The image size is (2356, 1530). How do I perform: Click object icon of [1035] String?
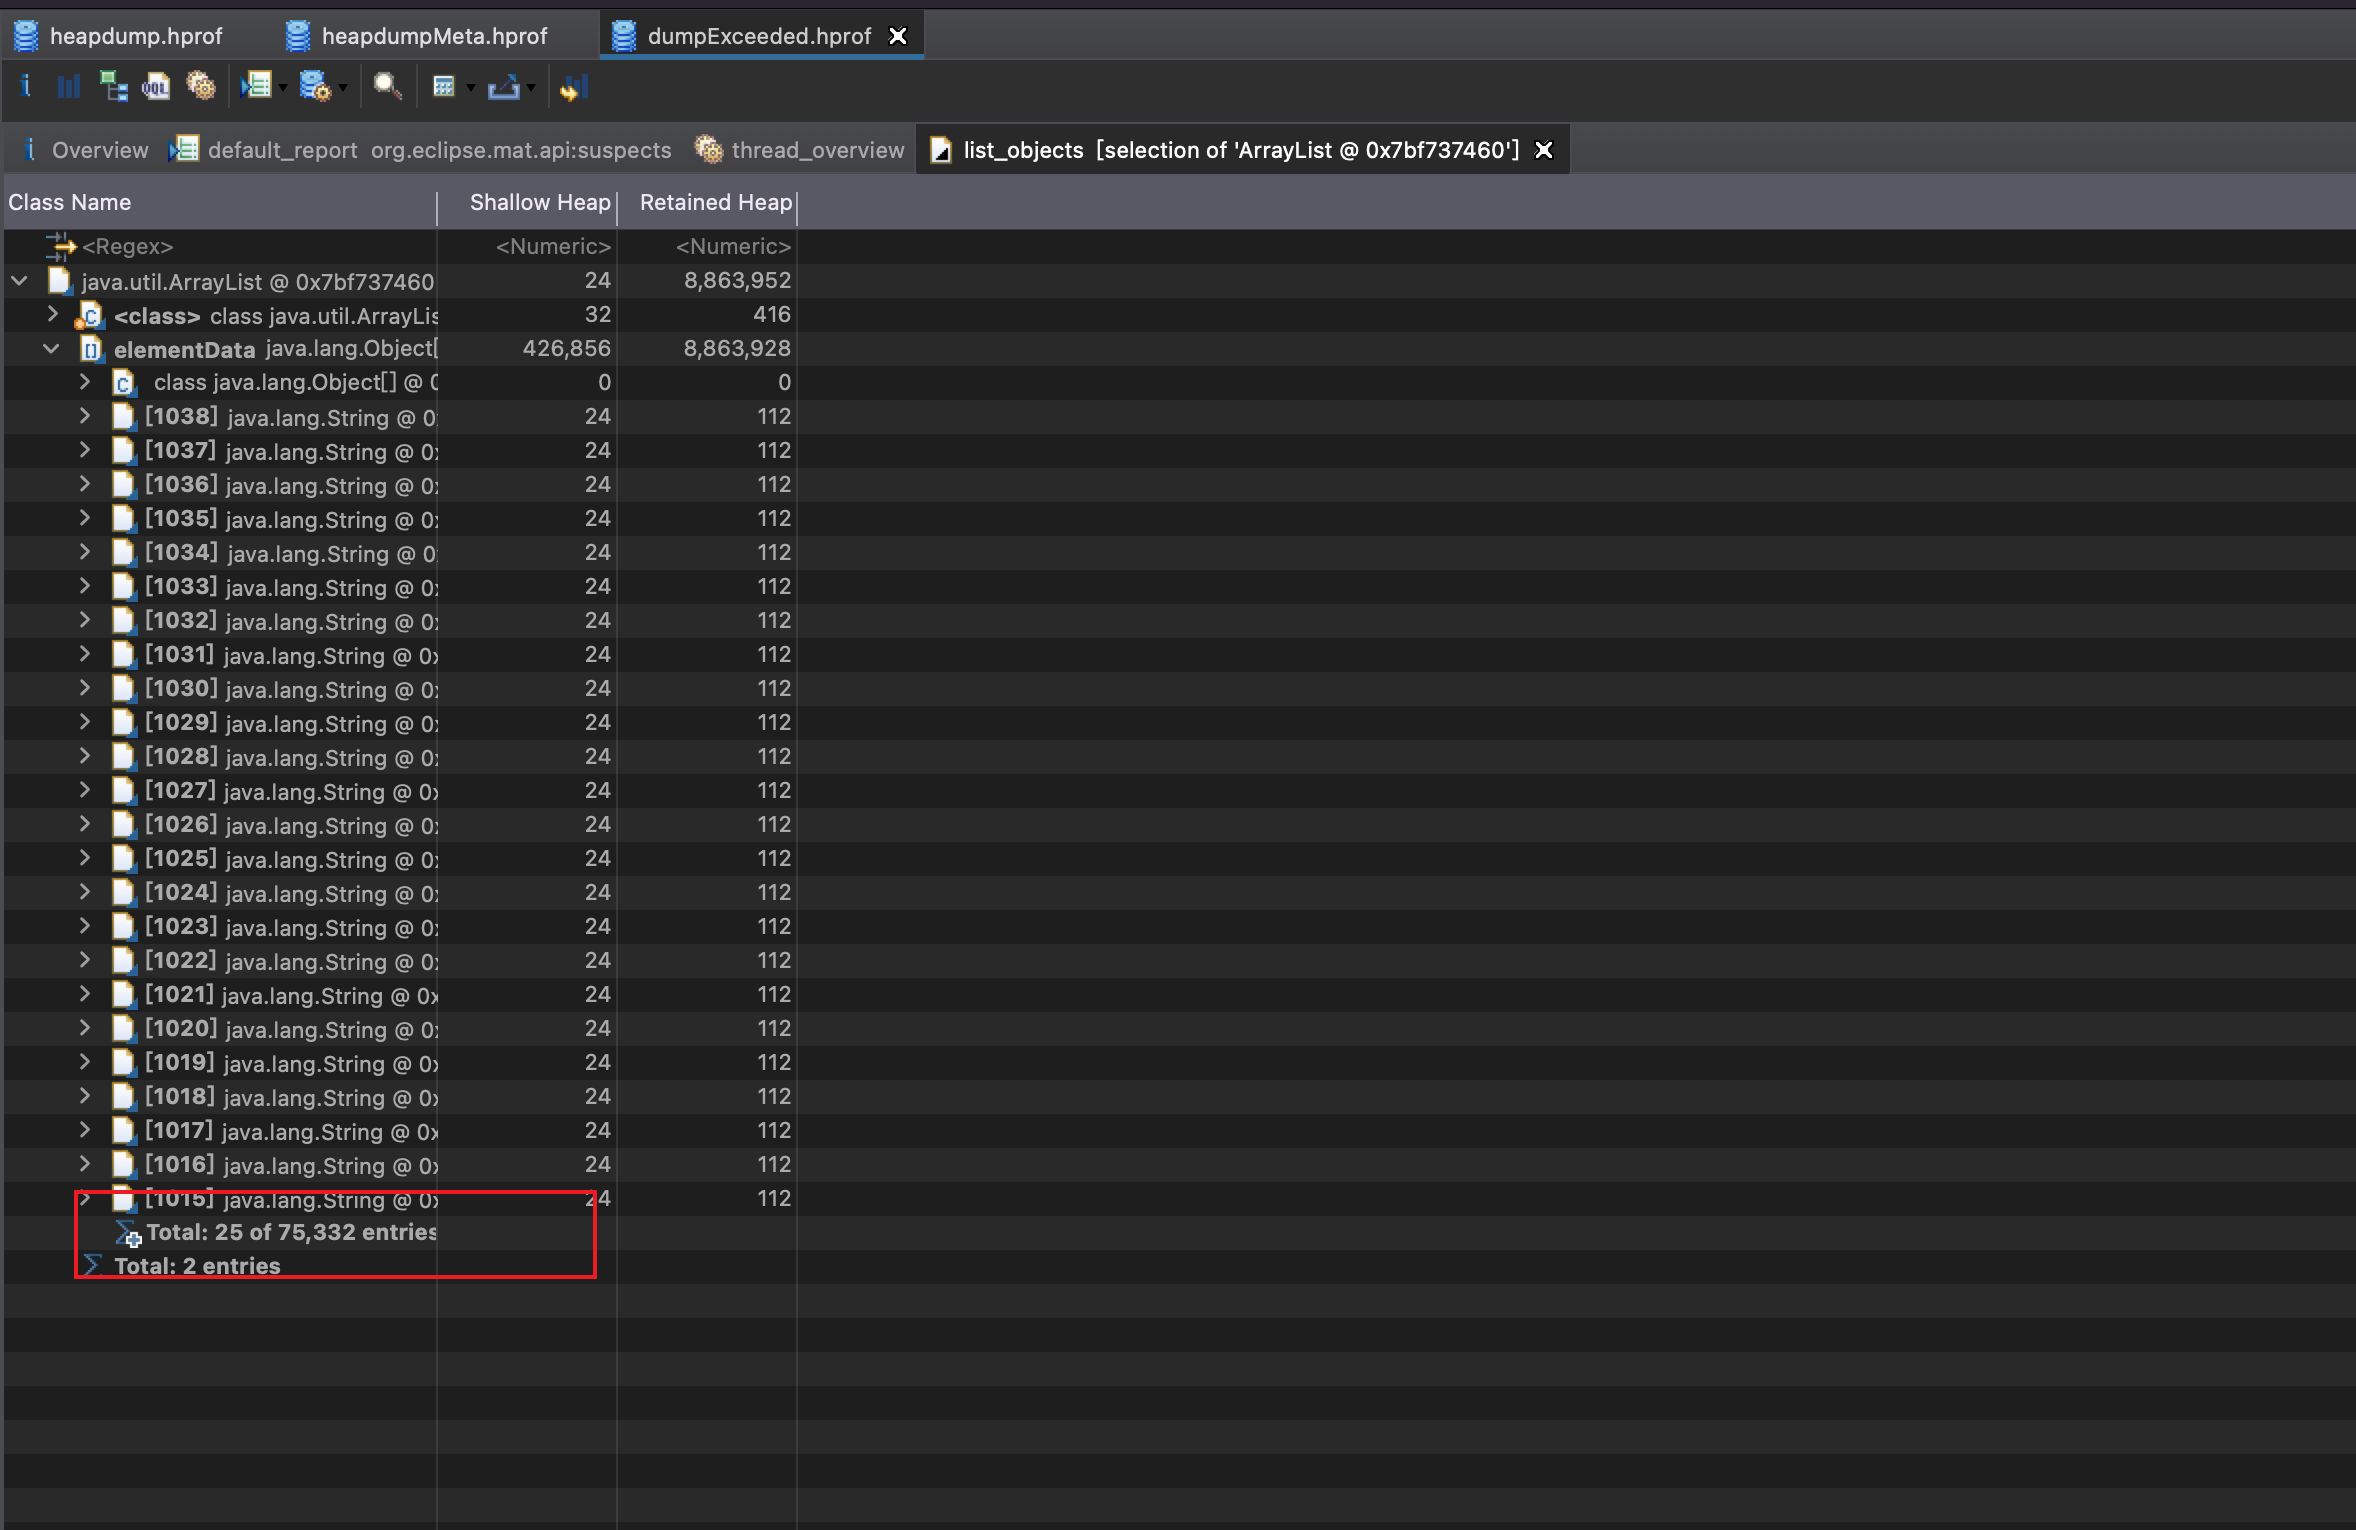123,518
